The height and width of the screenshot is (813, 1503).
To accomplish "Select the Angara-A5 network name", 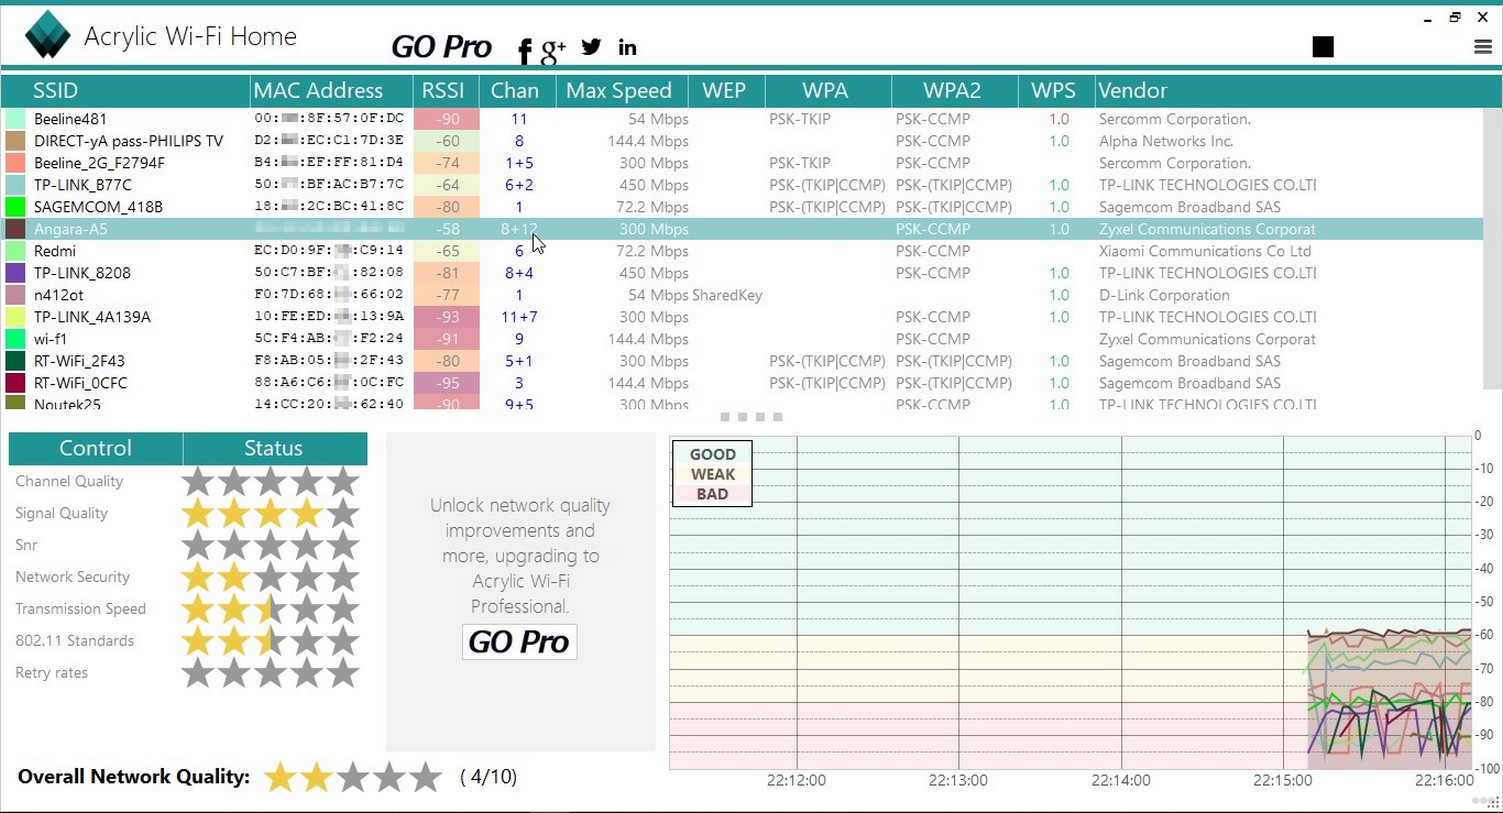I will 70,229.
